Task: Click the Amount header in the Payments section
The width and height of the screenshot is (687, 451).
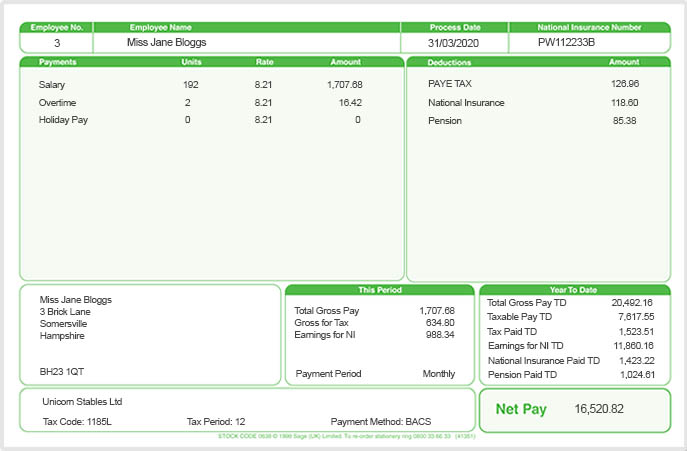Action: point(346,62)
